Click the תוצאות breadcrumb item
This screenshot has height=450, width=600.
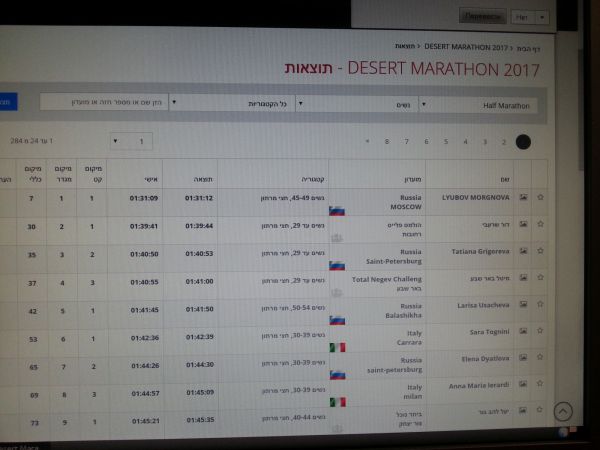pos(405,46)
